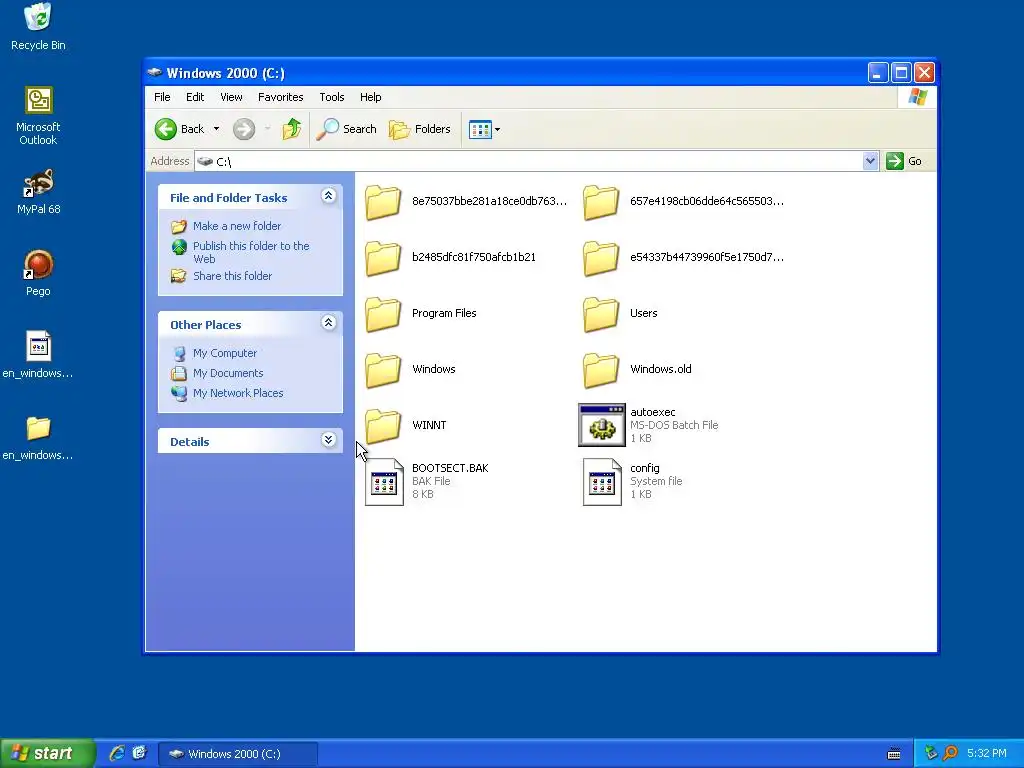Click the 5:32 PM clock
Image resolution: width=1024 pixels, height=768 pixels.
click(987, 754)
